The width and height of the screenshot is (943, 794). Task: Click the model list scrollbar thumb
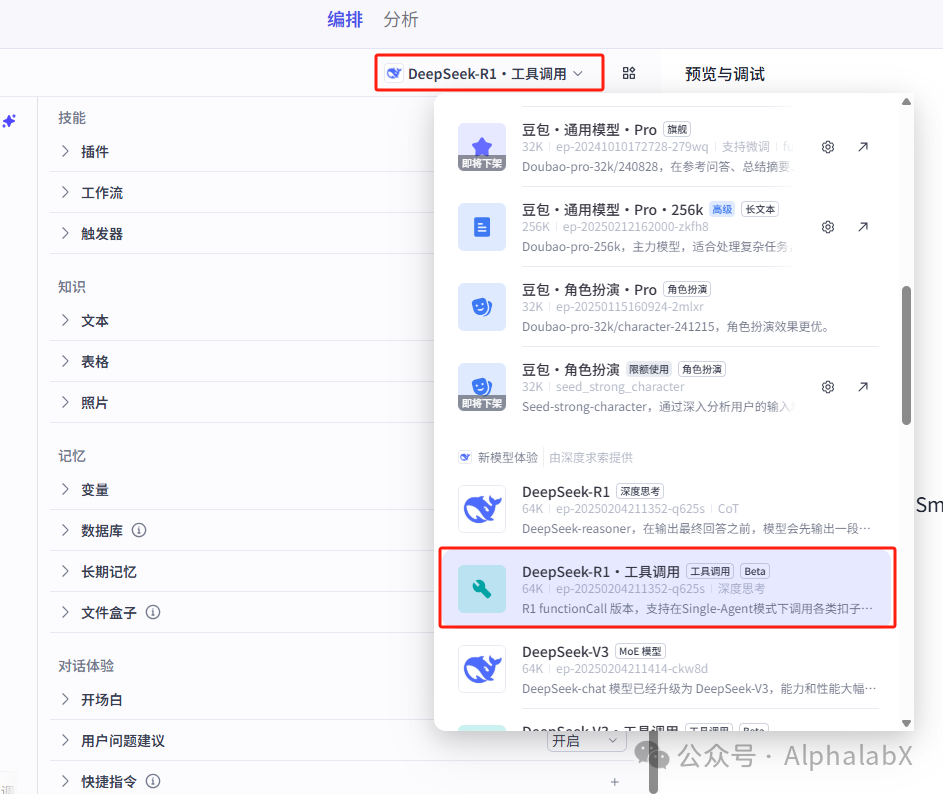[906, 355]
